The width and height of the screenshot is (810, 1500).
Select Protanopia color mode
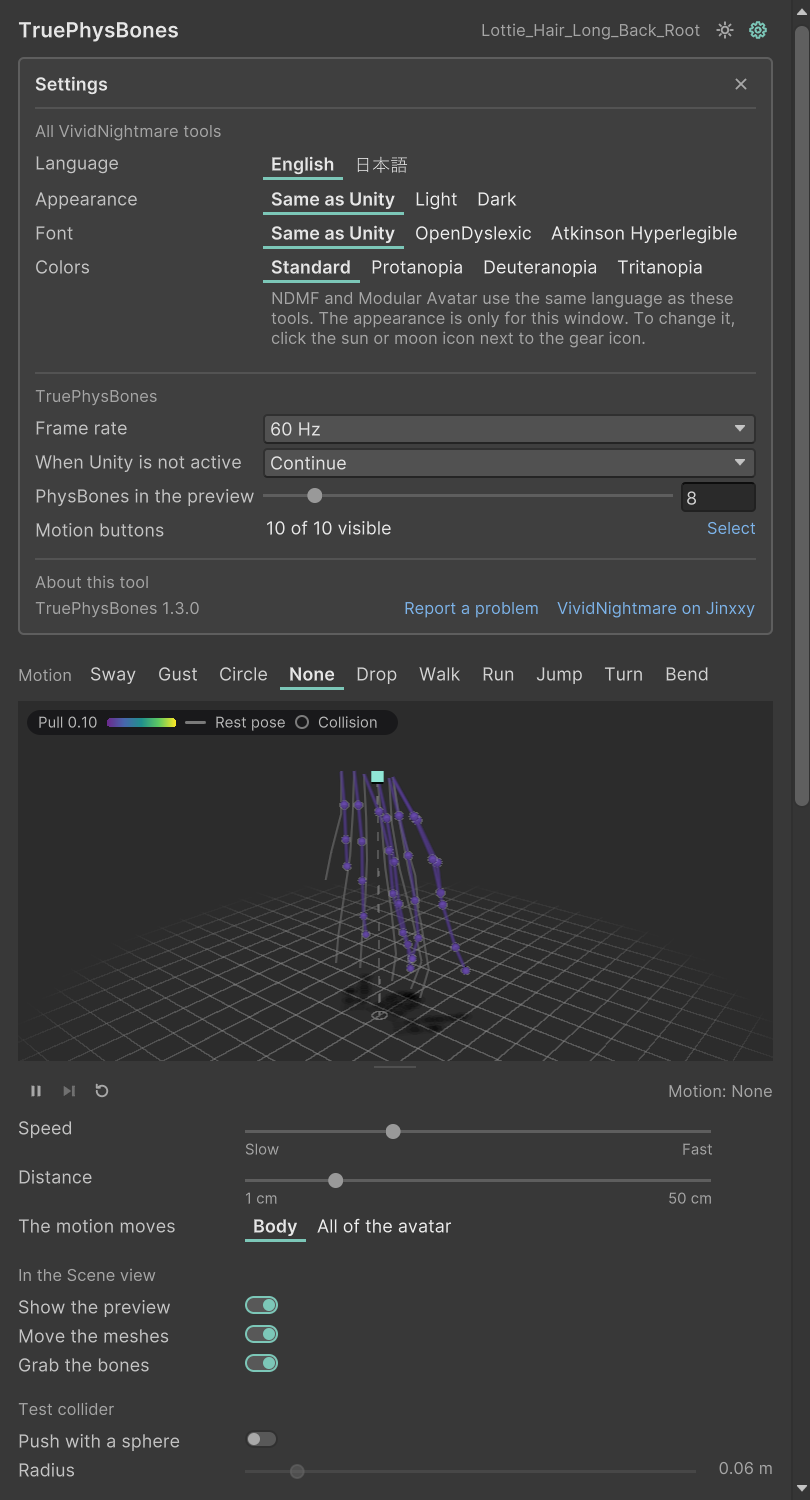(417, 267)
